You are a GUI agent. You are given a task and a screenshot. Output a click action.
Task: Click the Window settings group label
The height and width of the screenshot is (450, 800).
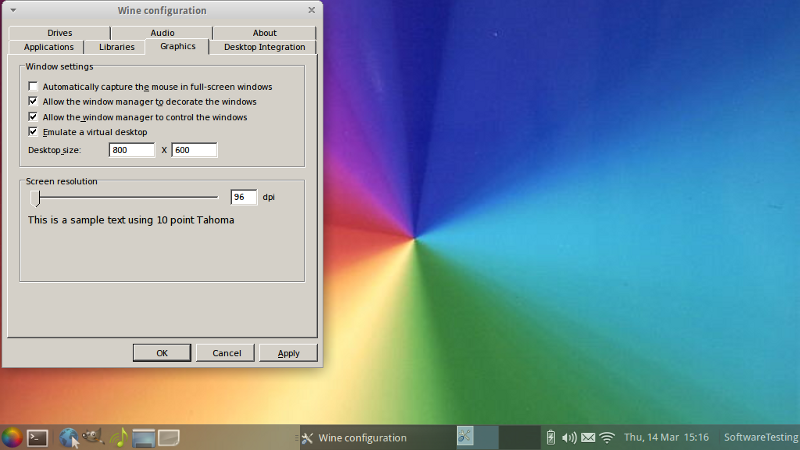click(59, 66)
